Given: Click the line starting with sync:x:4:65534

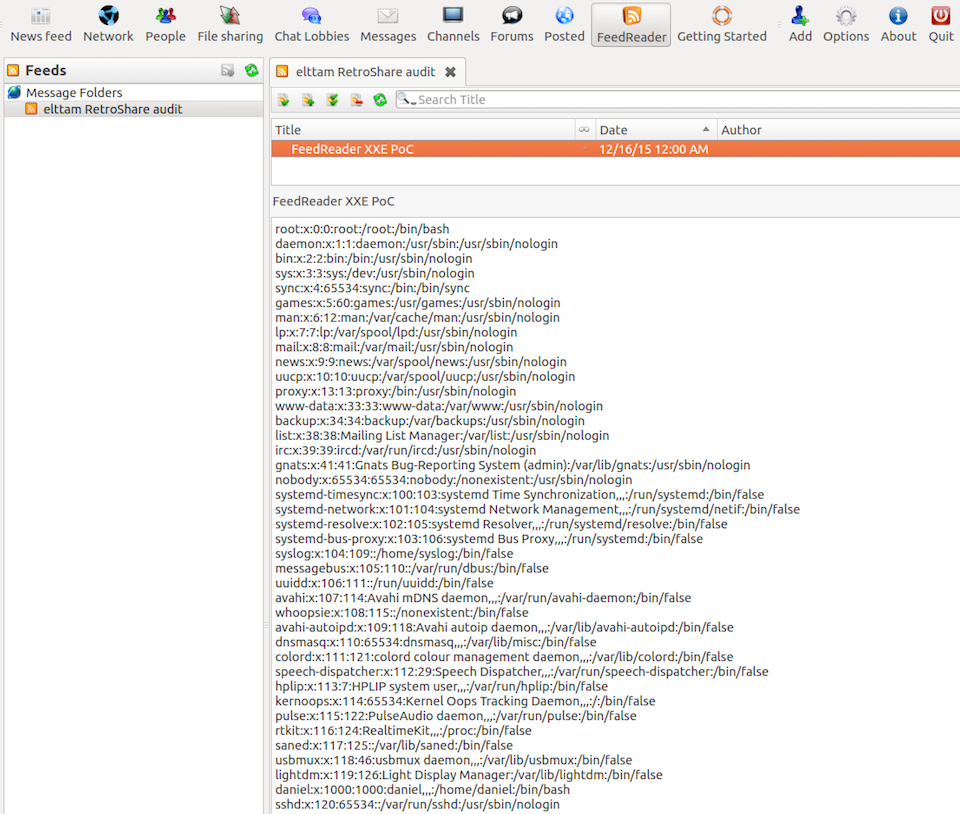Looking at the screenshot, I should 372,288.
